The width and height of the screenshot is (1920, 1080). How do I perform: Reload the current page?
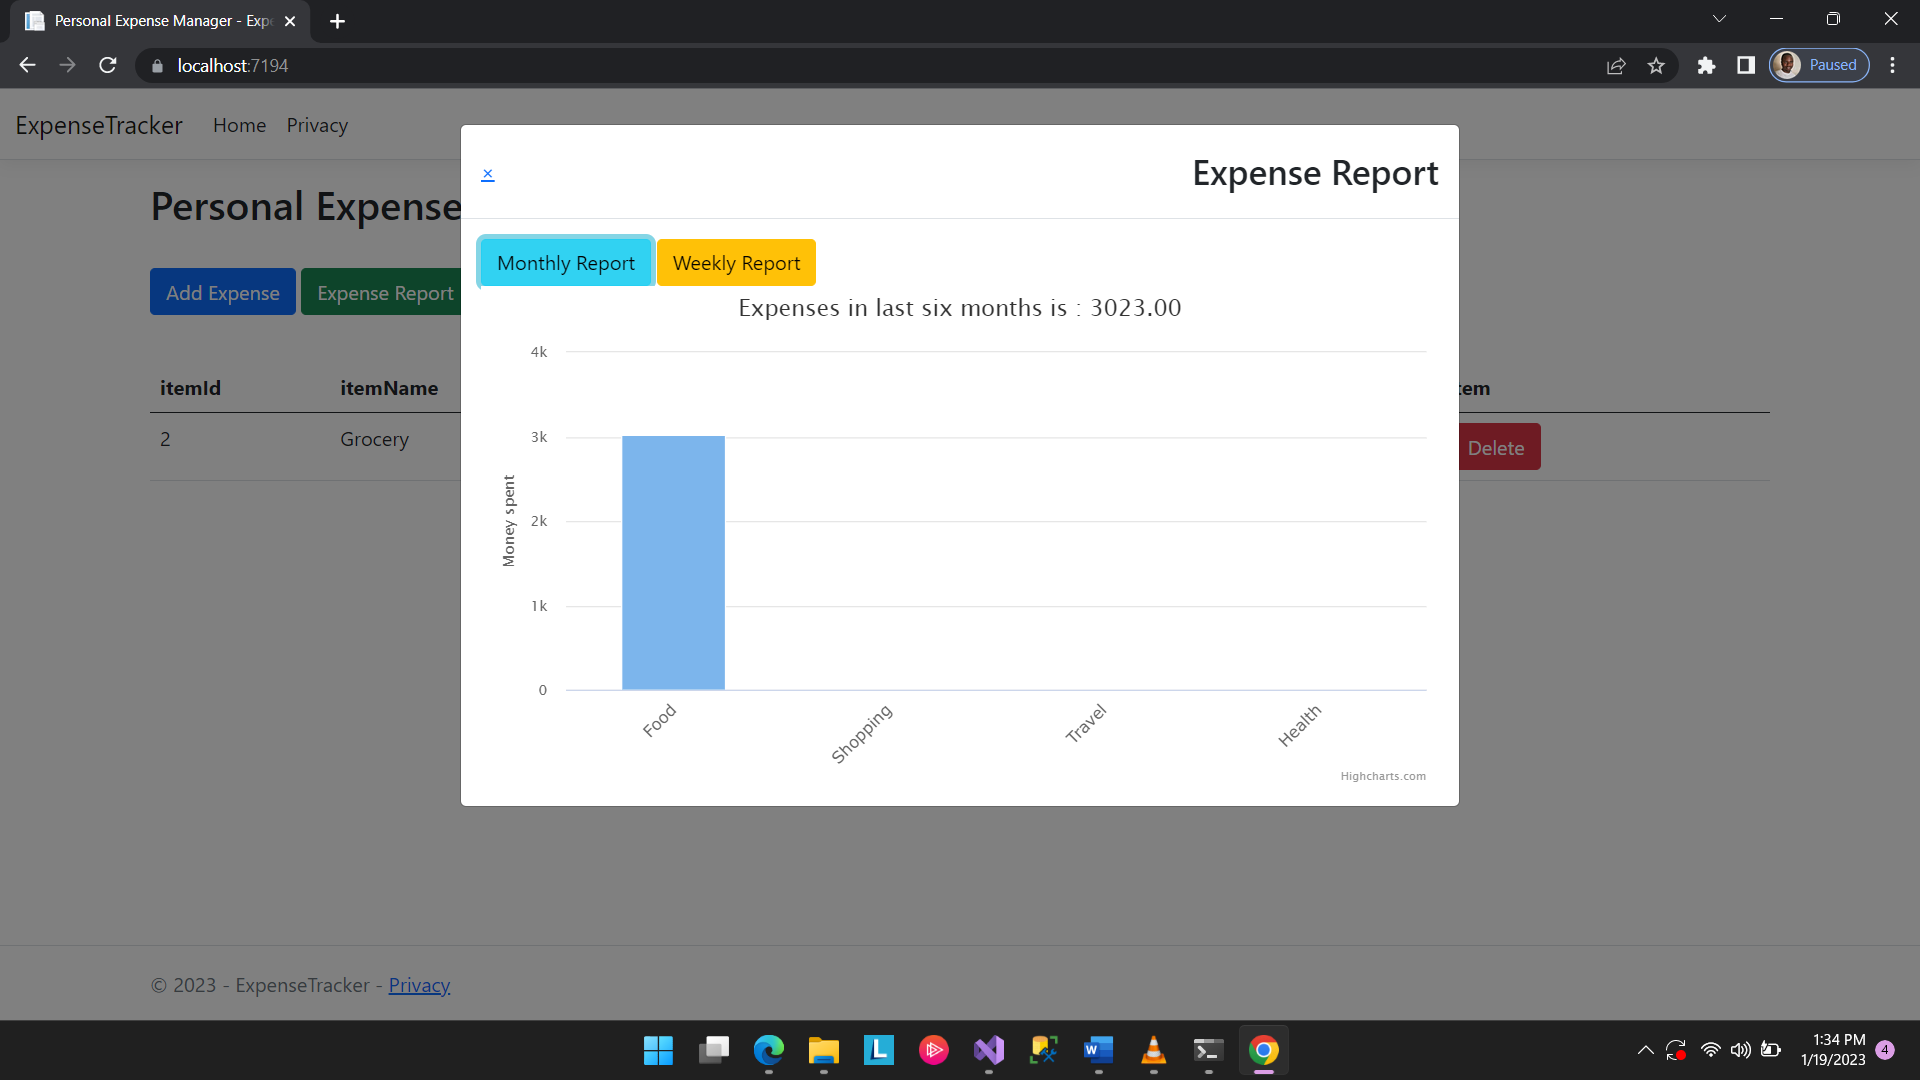(x=107, y=65)
